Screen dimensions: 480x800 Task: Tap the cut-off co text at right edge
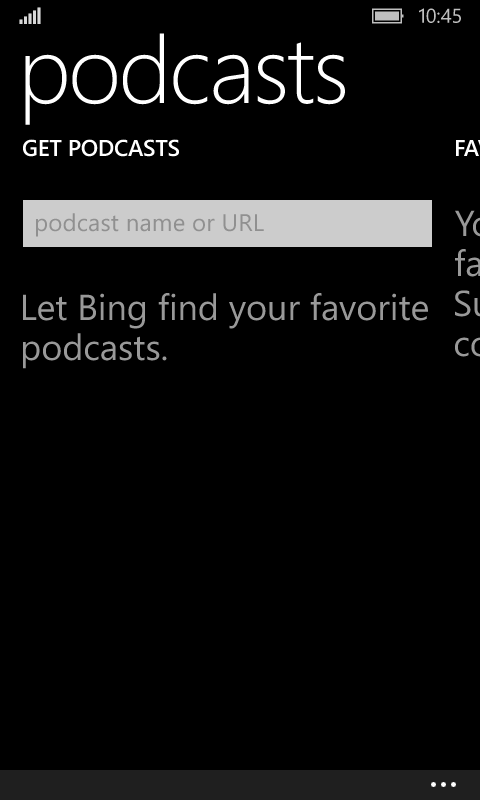[467, 345]
